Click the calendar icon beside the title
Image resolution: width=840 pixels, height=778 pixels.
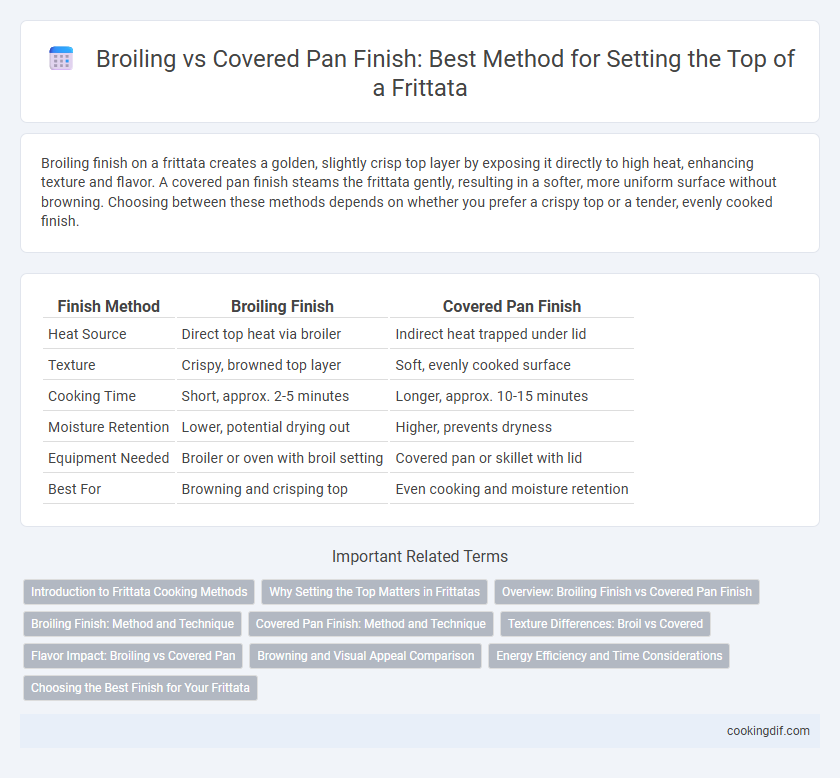click(61, 58)
